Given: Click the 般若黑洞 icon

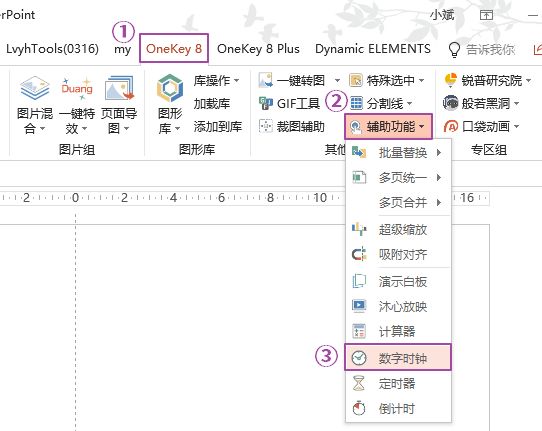Looking at the screenshot, I should (x=450, y=103).
